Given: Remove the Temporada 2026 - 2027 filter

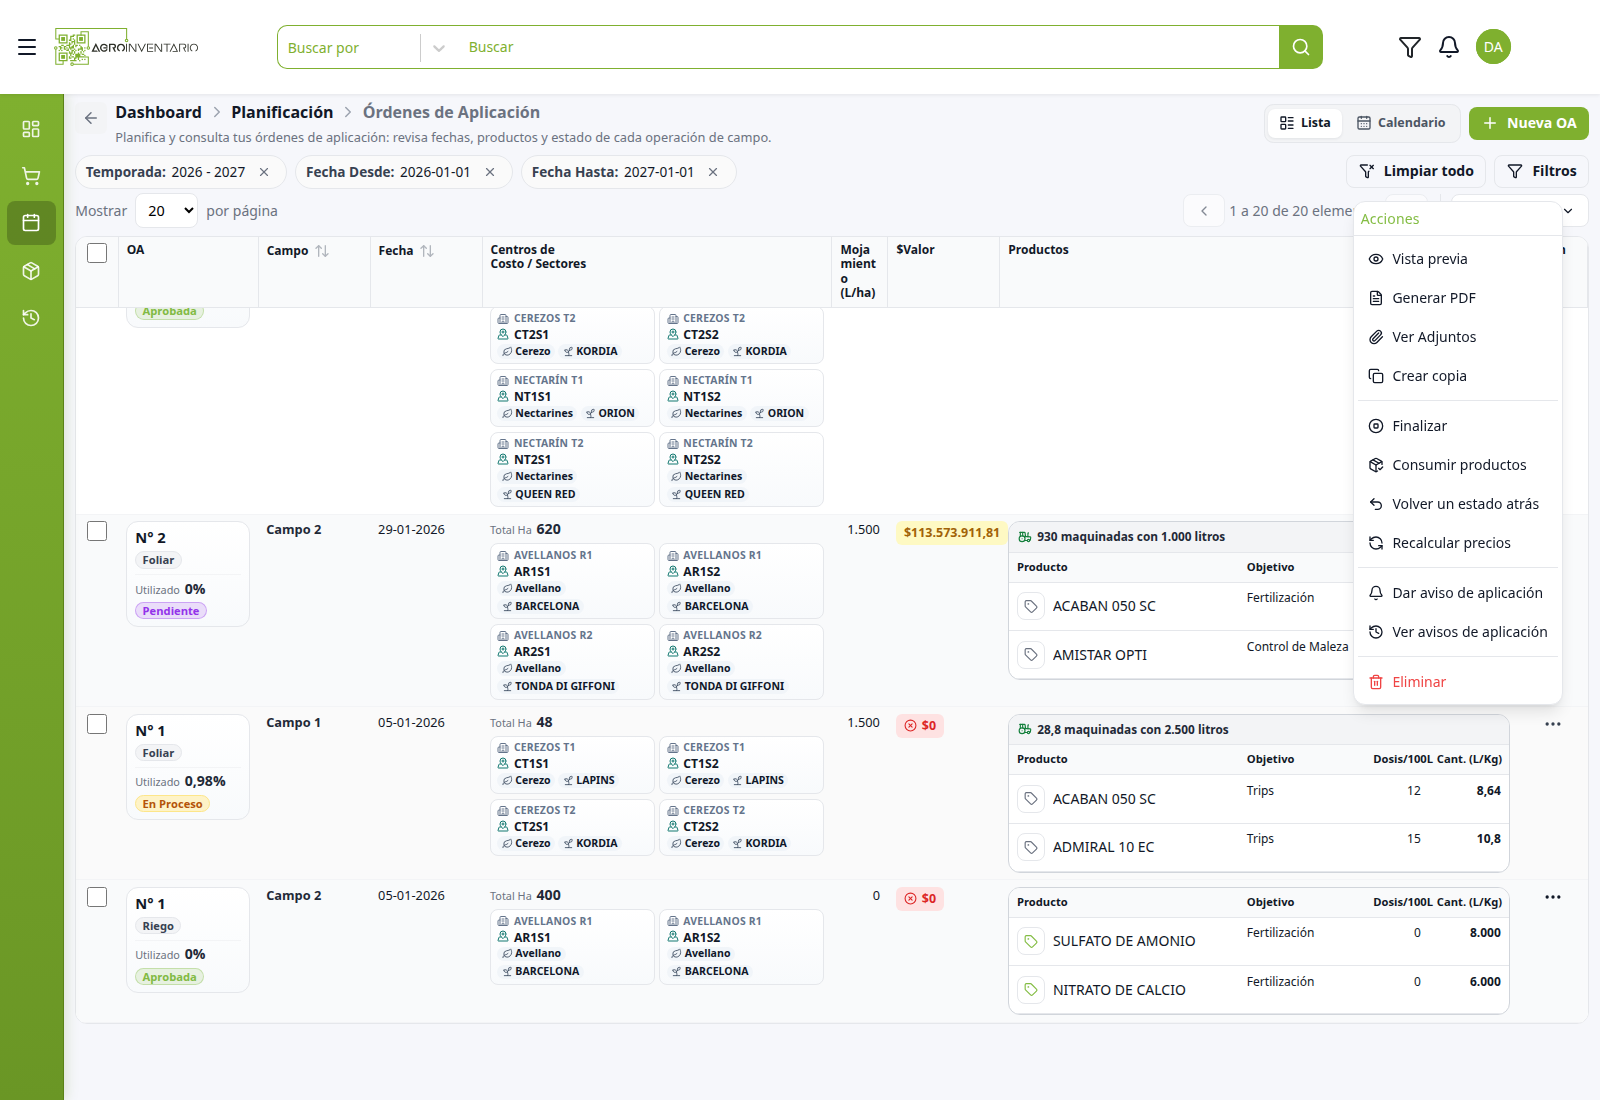Looking at the screenshot, I should pos(264,172).
